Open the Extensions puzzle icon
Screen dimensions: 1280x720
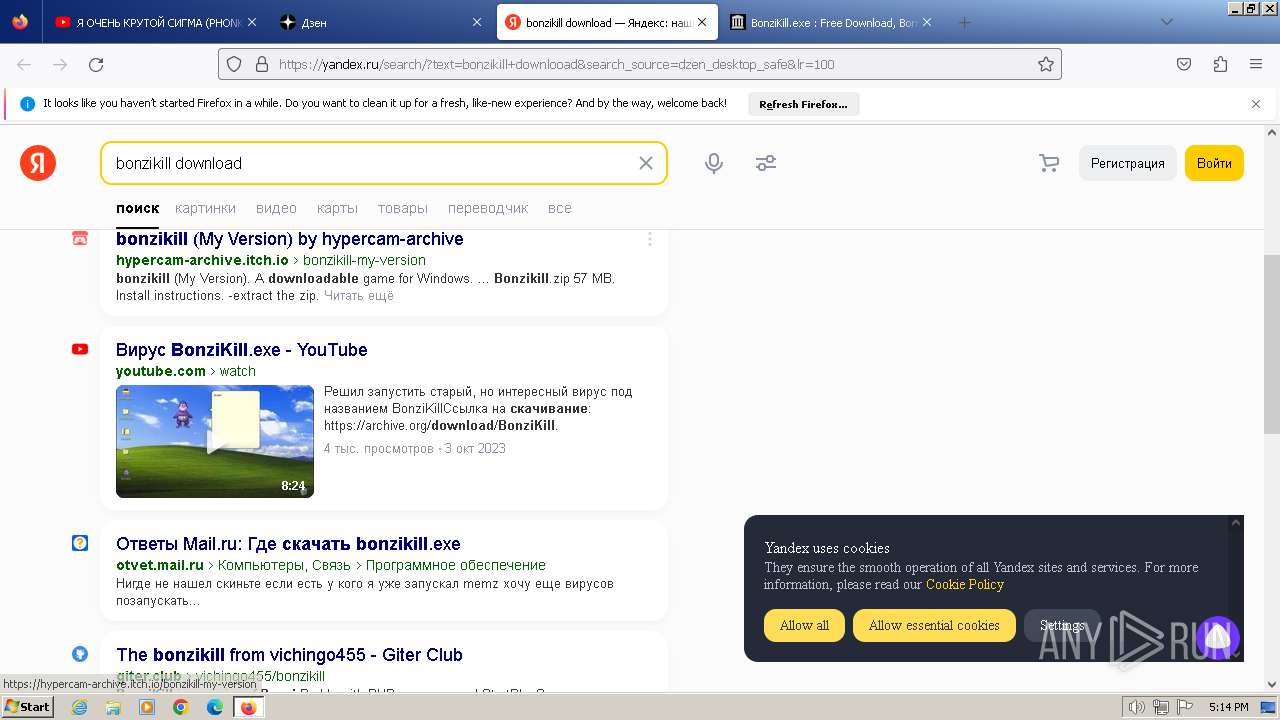coord(1220,64)
